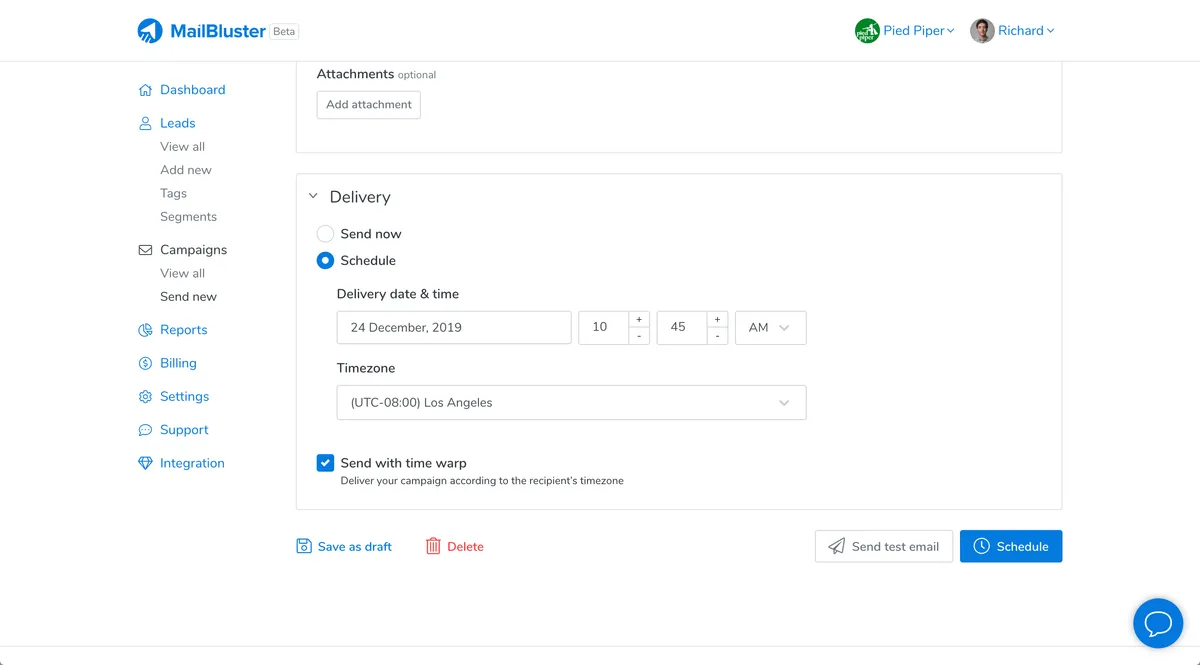The image size is (1200, 665).
Task: Open Segments under Leads
Action: click(188, 217)
